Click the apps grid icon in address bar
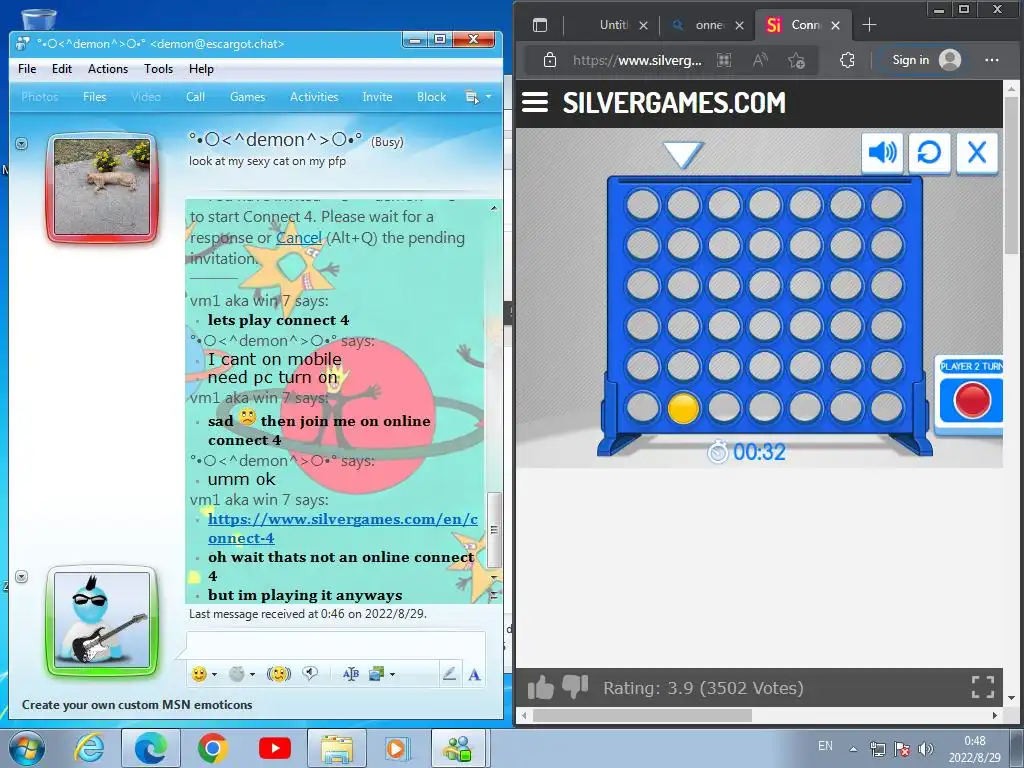This screenshot has height=768, width=1024. pyautogui.click(x=724, y=61)
